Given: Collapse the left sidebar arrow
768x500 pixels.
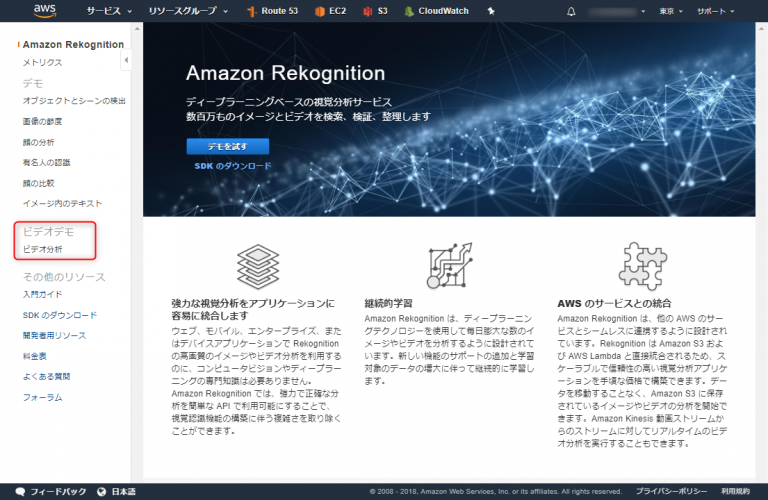Looking at the screenshot, I should pos(126,60).
